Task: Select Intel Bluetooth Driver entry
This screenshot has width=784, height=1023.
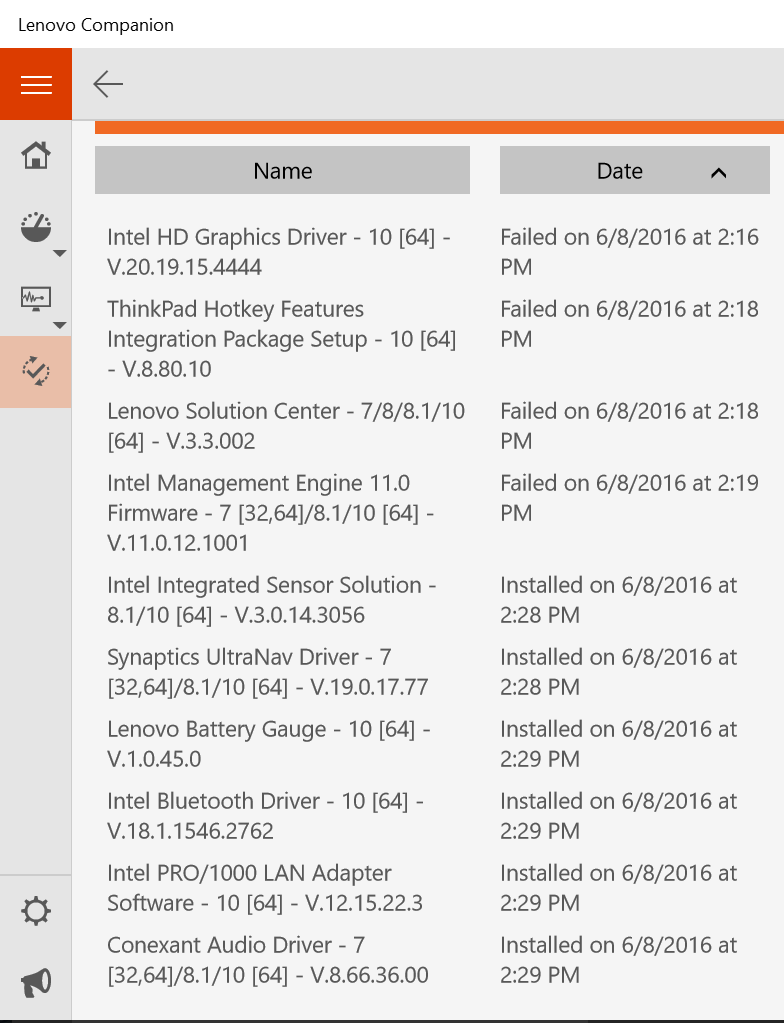Action: [265, 816]
